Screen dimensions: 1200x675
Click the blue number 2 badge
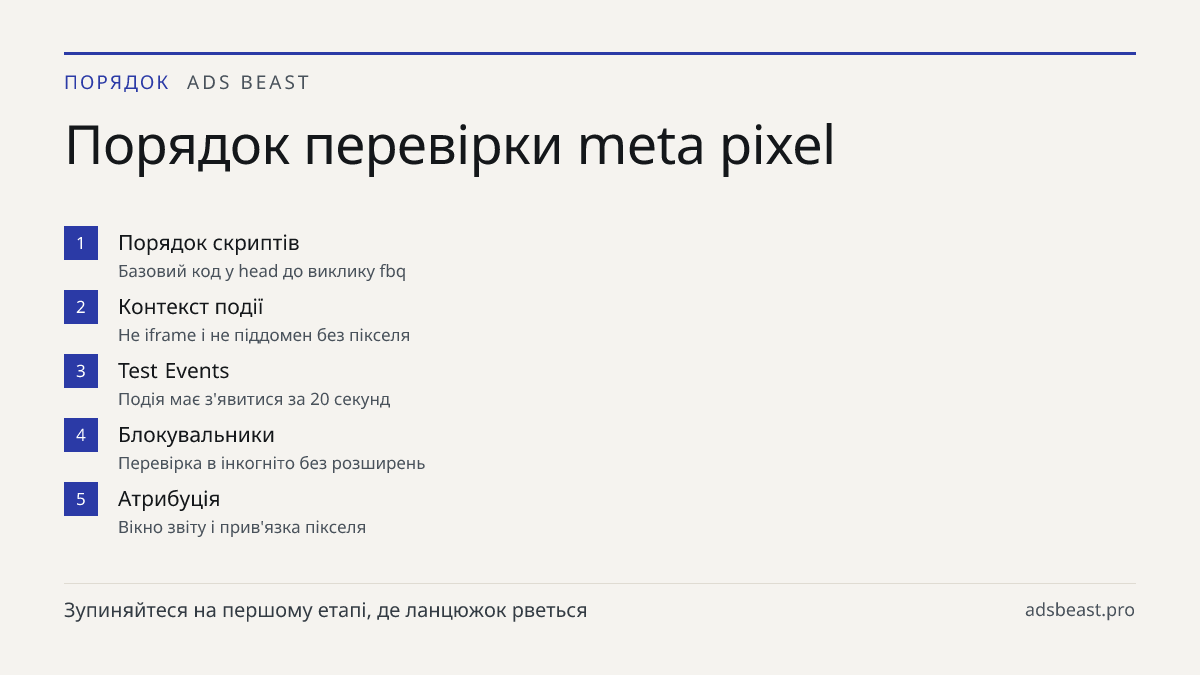[x=81, y=307]
